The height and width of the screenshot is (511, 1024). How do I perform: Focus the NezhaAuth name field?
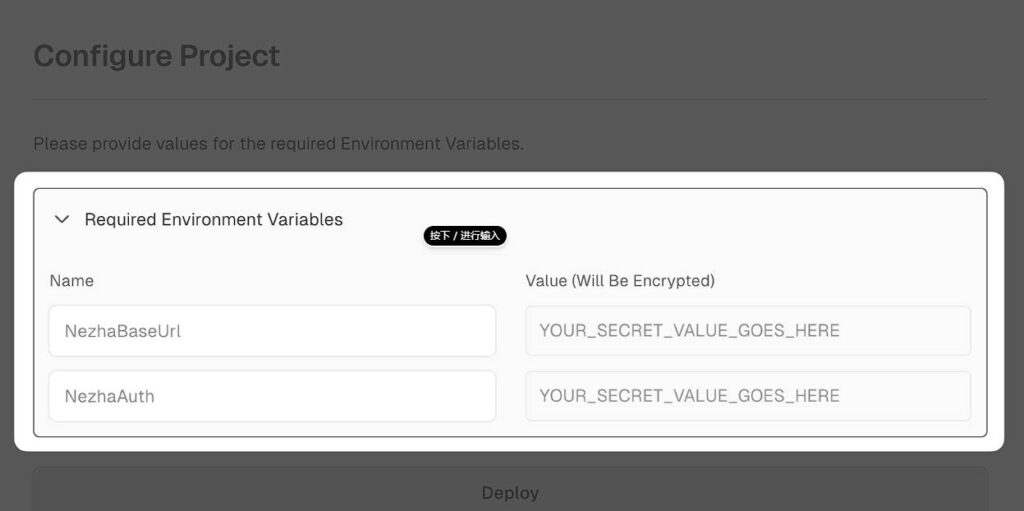(x=272, y=396)
